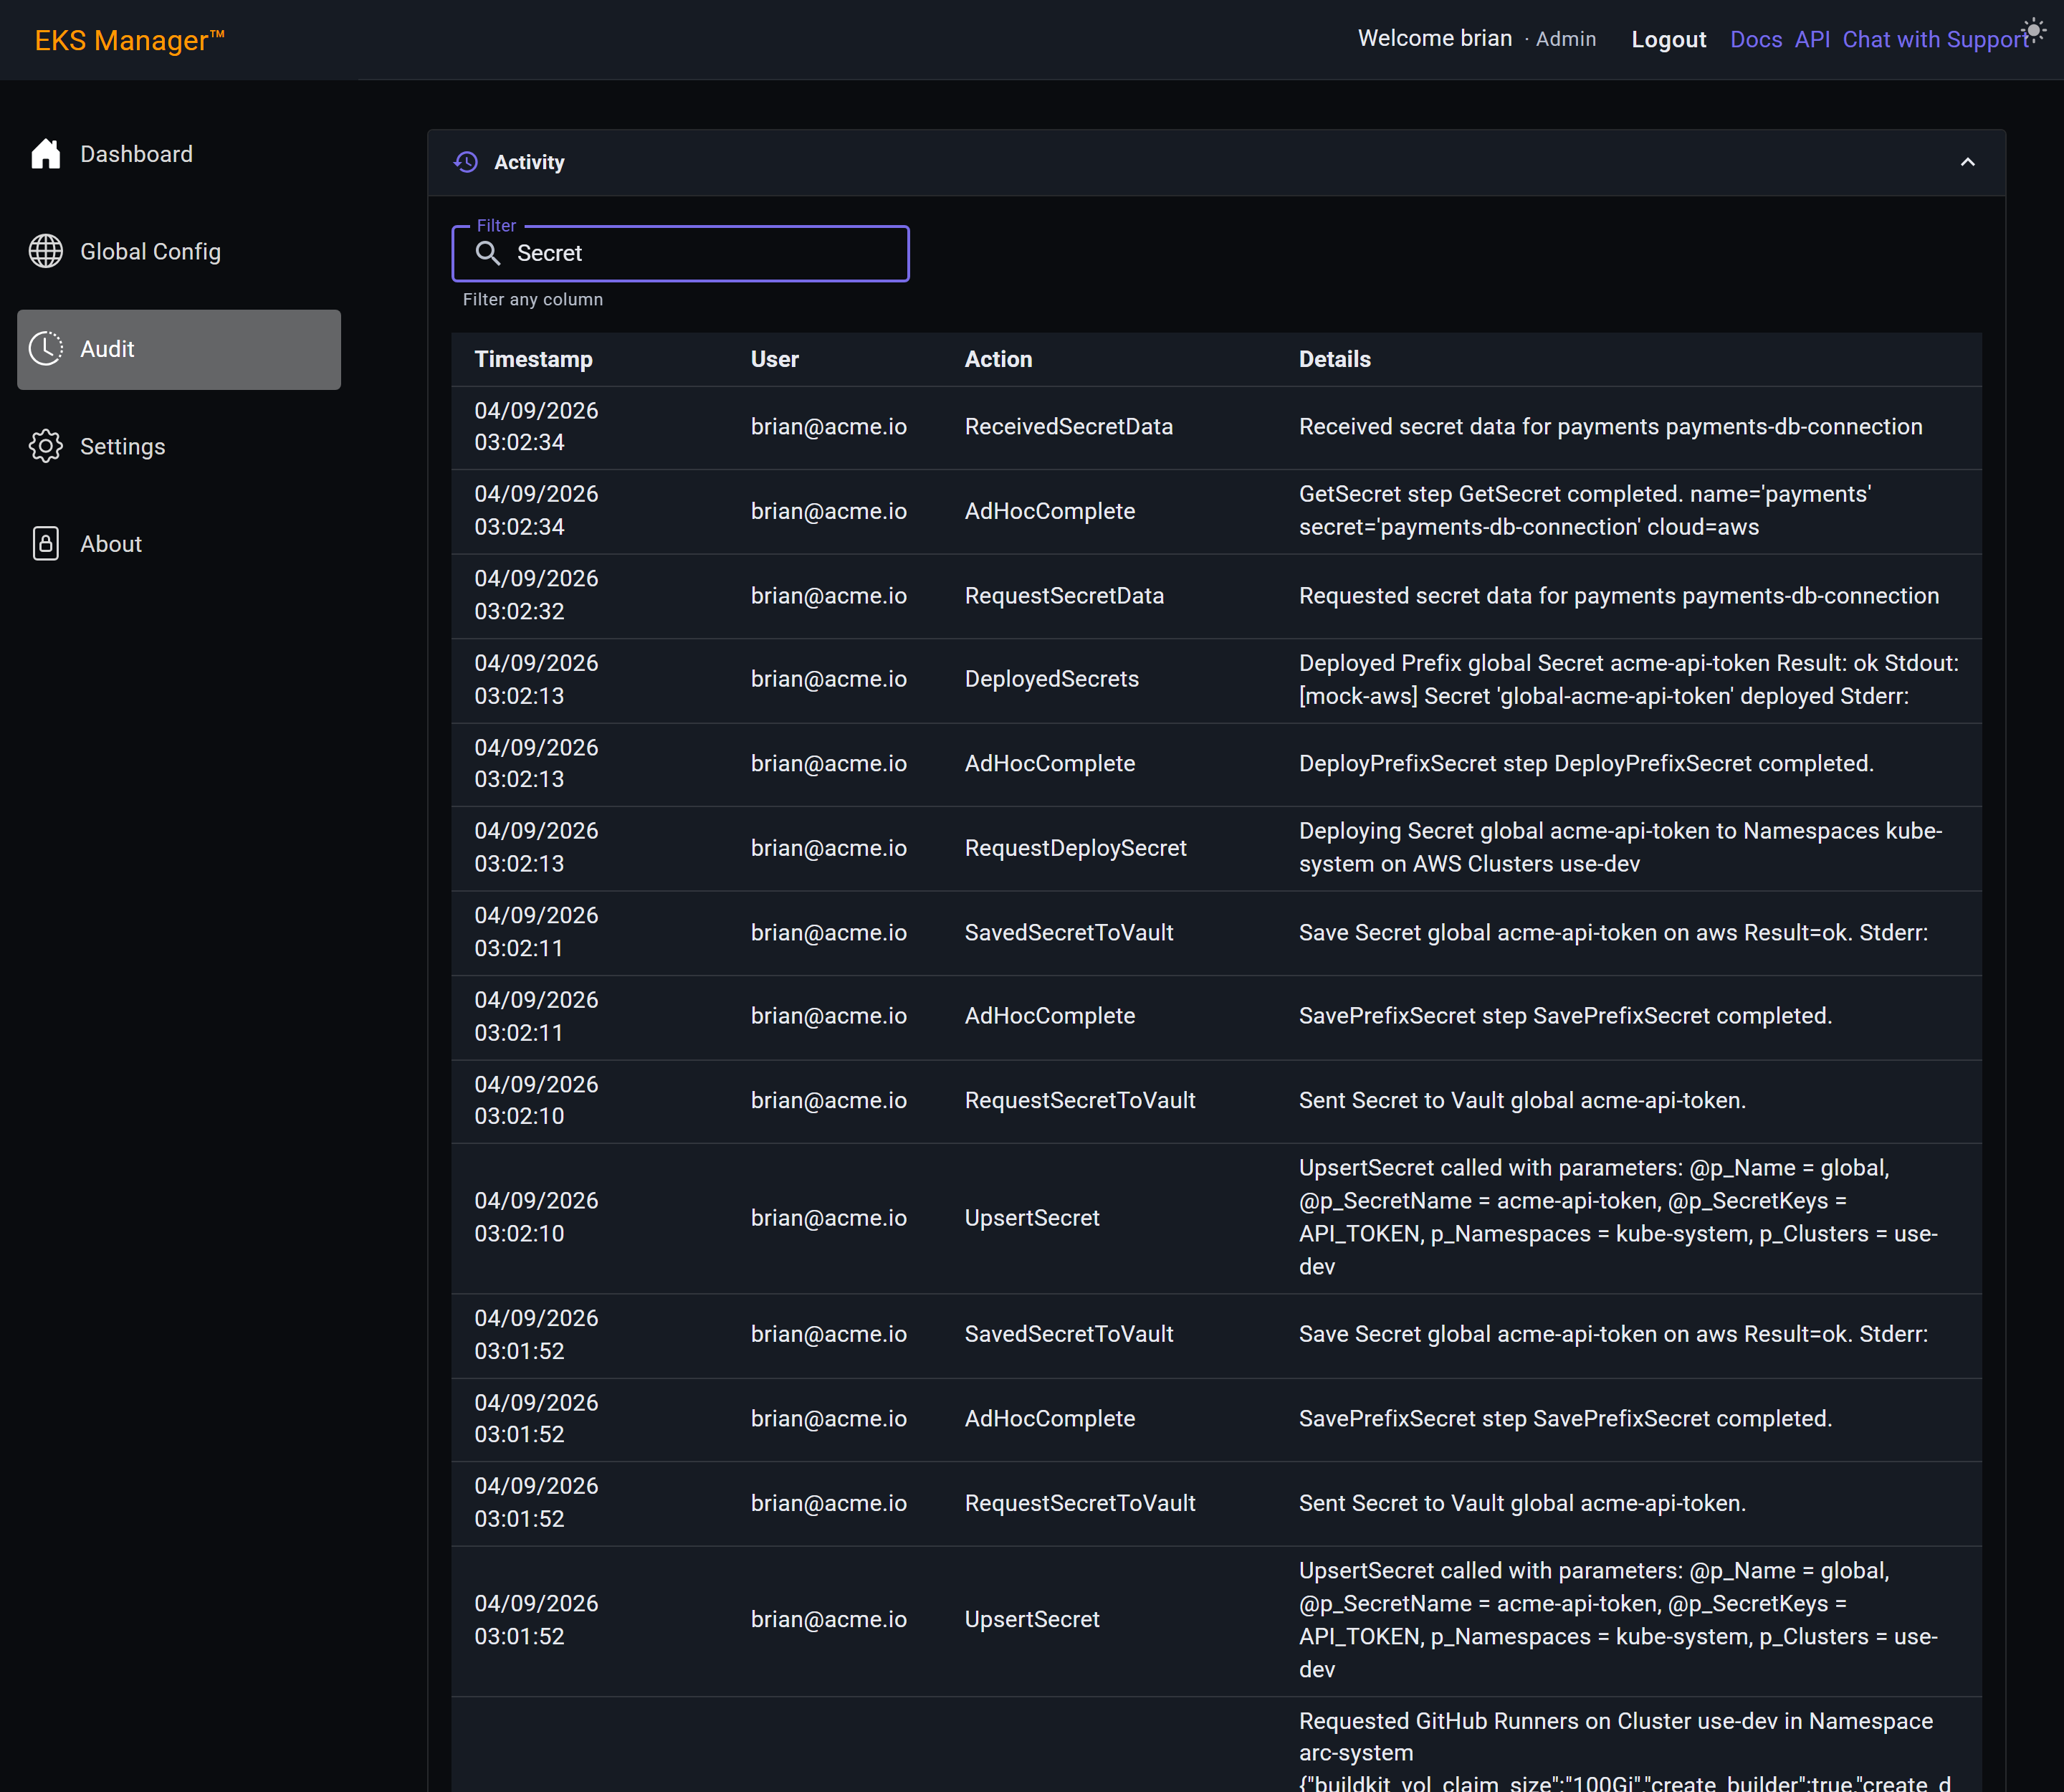Select the Audit sidebar item
Viewport: 2064px width, 1792px height.
point(179,349)
